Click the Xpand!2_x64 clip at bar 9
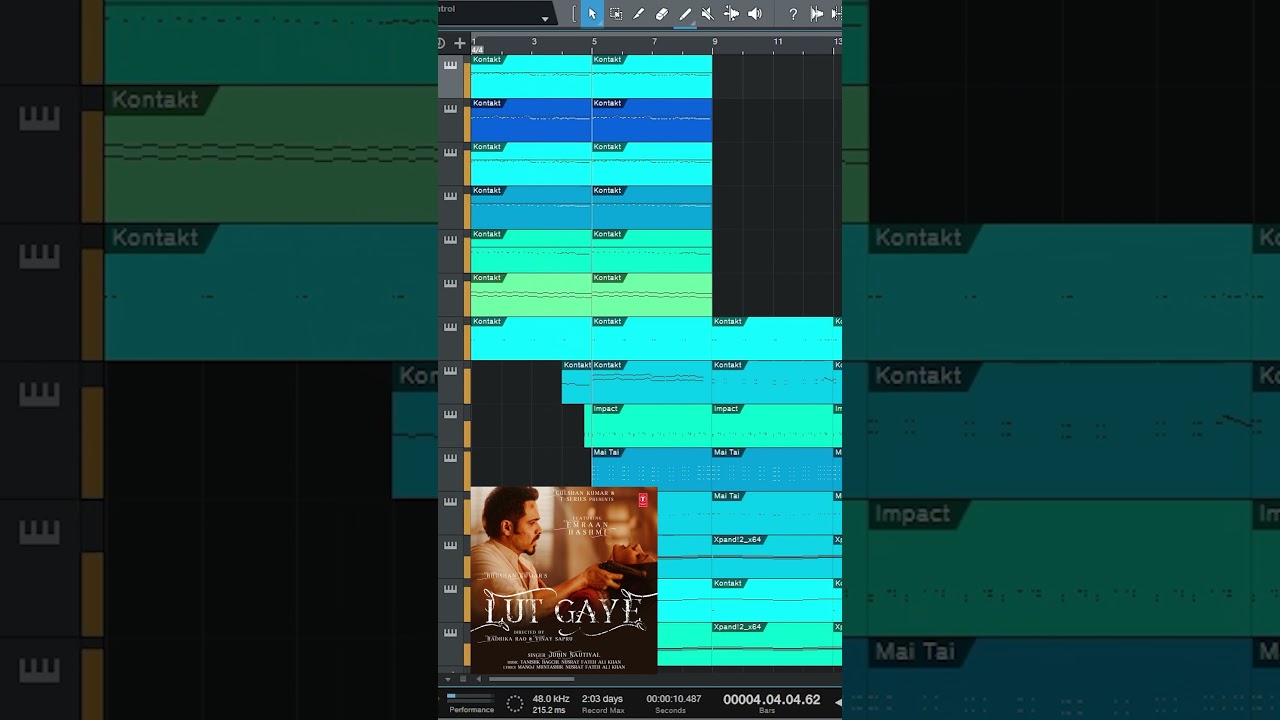Image resolution: width=1280 pixels, height=720 pixels. (x=775, y=550)
